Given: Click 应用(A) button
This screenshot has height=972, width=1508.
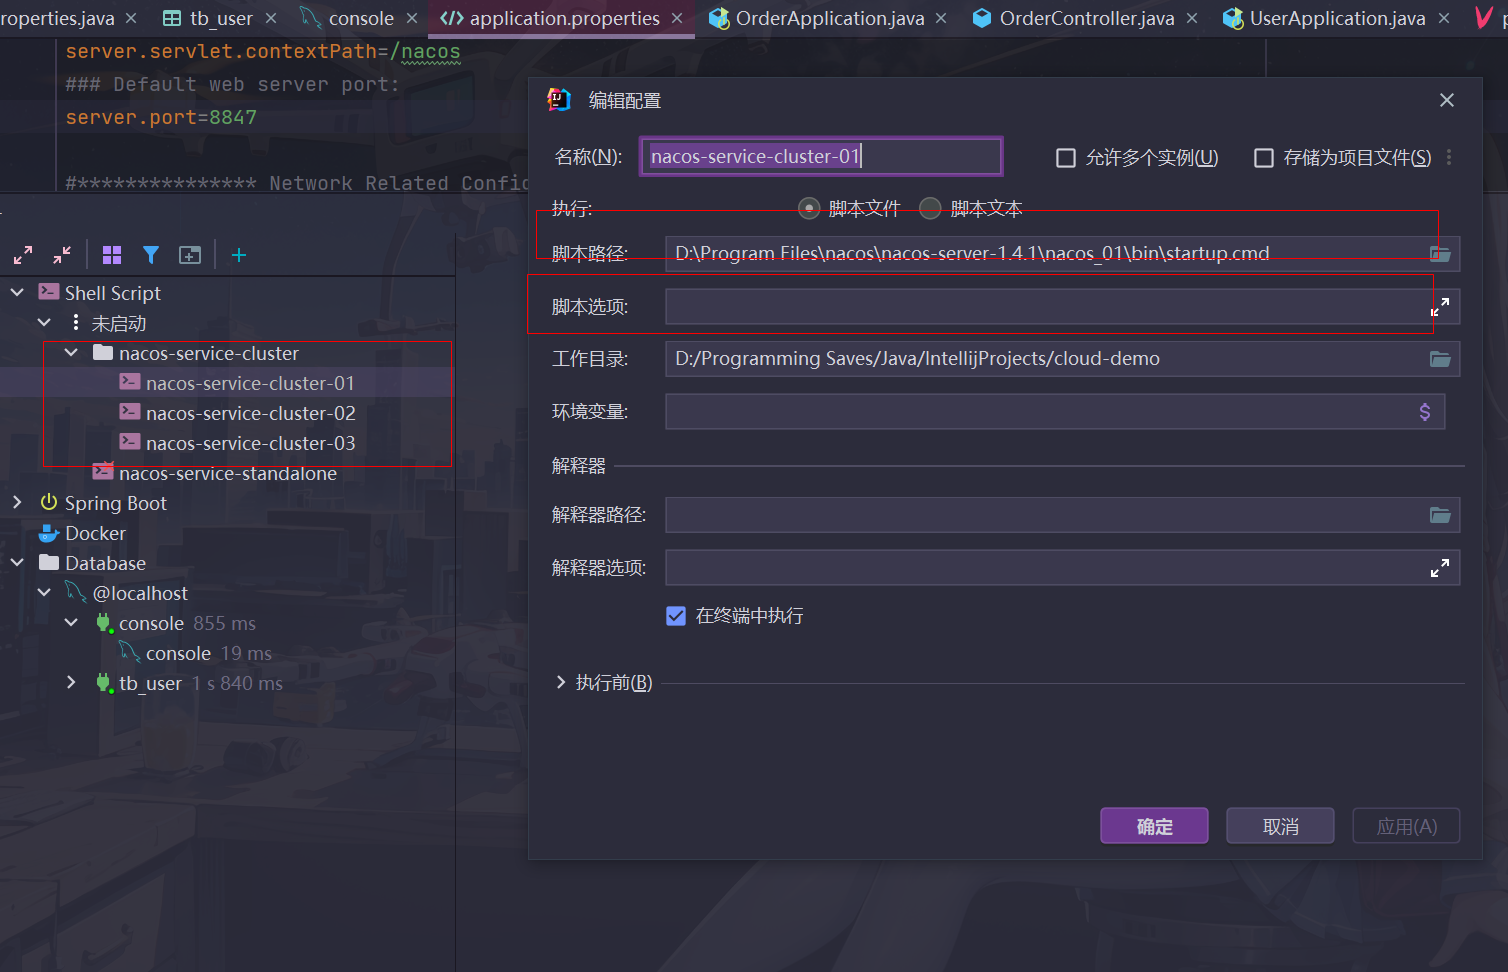Looking at the screenshot, I should pyautogui.click(x=1406, y=826).
